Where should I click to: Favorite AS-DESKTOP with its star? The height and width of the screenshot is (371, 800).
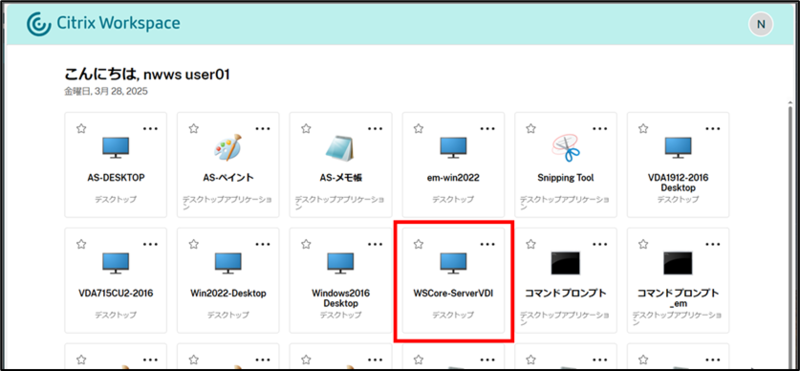pyautogui.click(x=81, y=129)
